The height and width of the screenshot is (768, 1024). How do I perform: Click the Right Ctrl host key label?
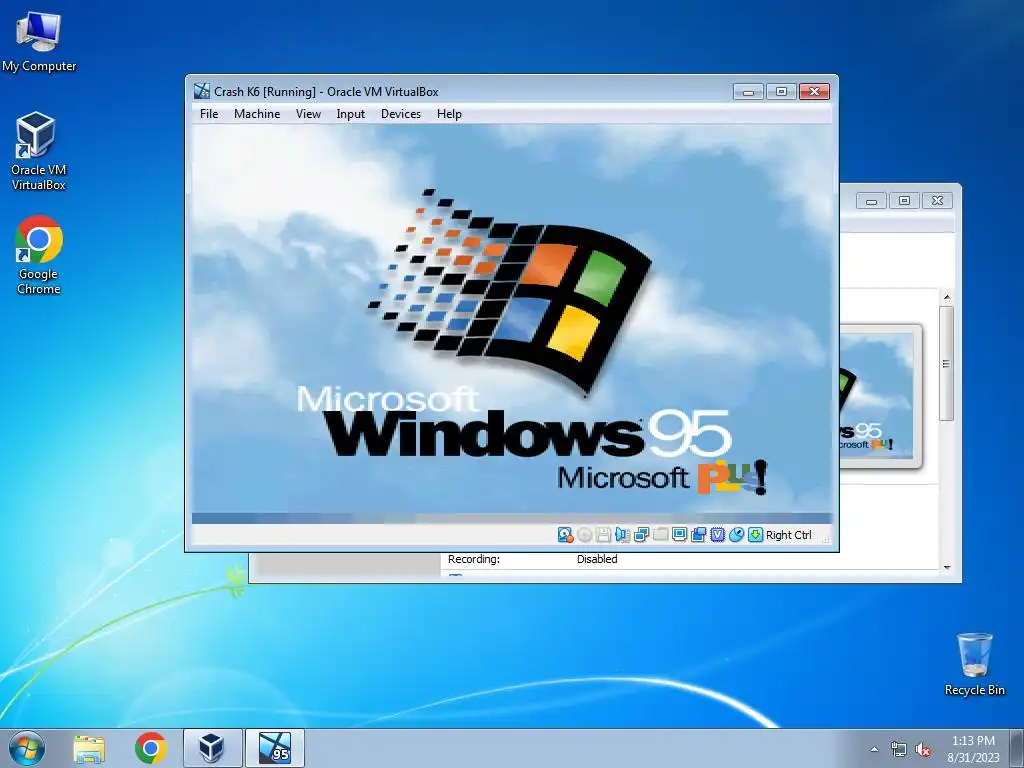coord(789,535)
